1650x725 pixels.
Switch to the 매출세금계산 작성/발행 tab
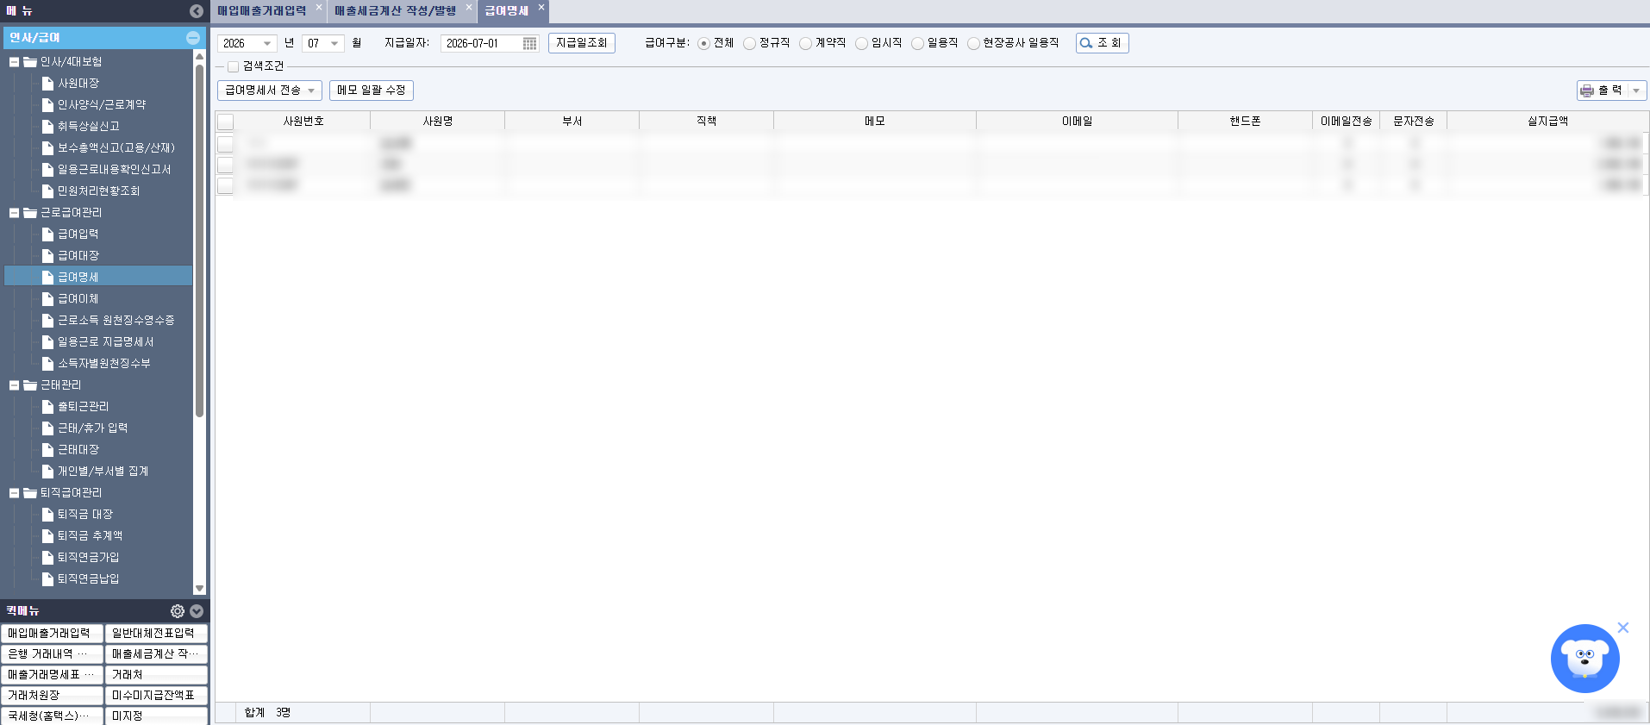pyautogui.click(x=395, y=11)
